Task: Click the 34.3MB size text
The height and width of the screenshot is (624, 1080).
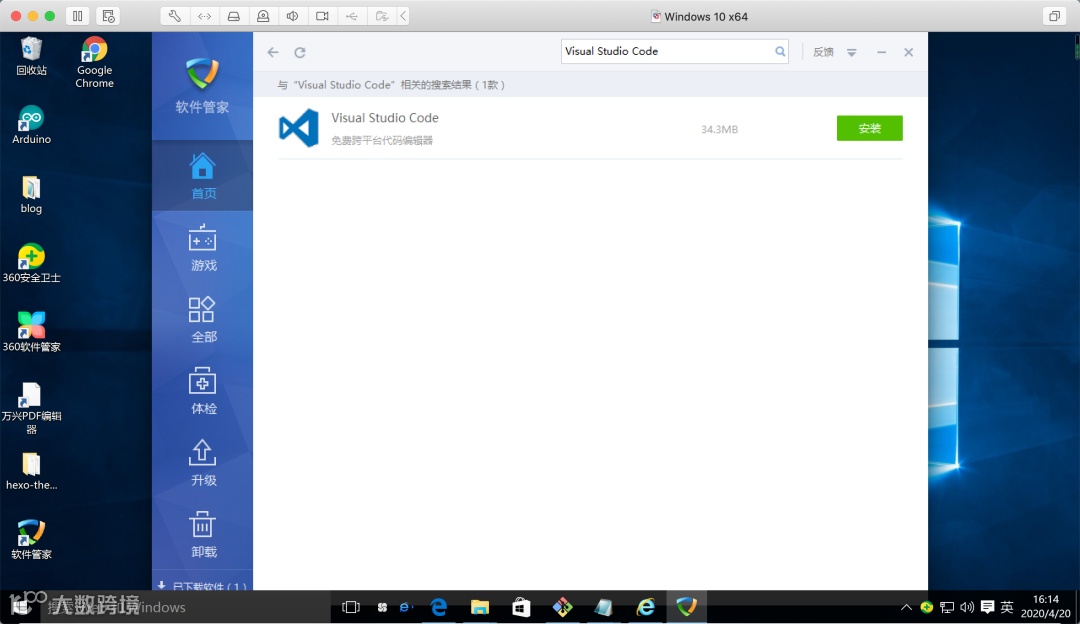Action: coord(719,129)
